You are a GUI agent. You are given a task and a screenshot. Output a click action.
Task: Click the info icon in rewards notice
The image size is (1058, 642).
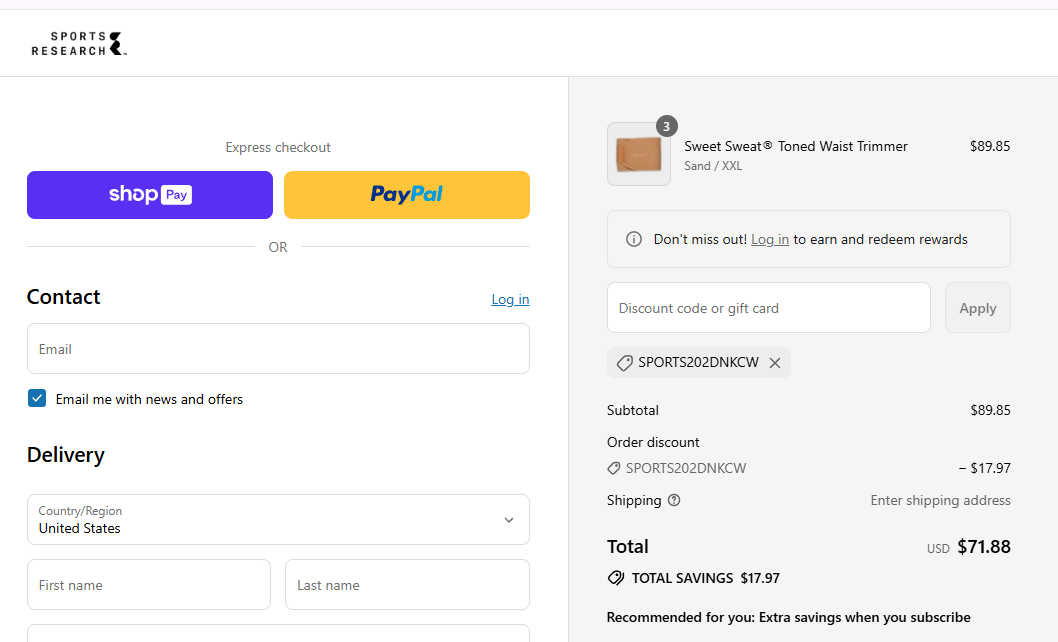tap(634, 239)
